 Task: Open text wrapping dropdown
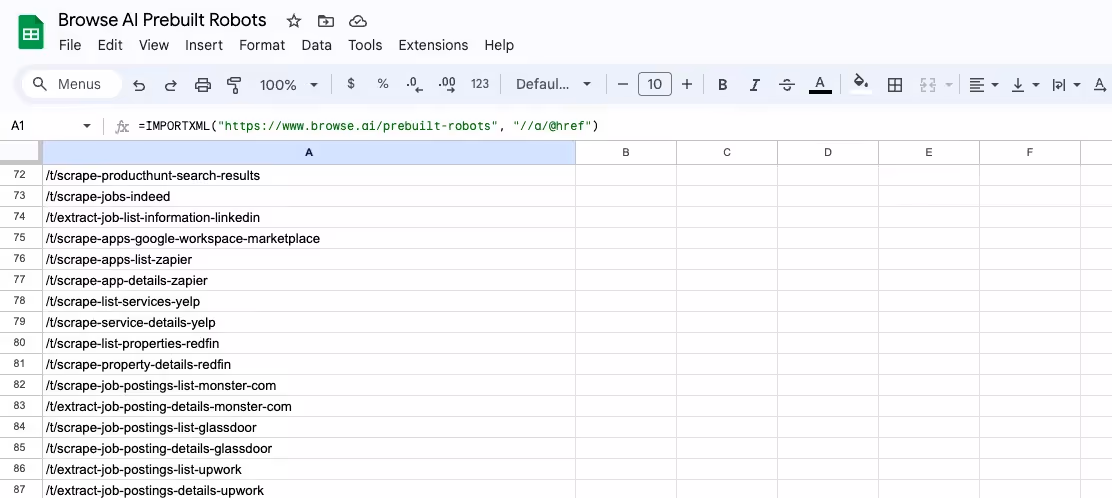[1066, 84]
